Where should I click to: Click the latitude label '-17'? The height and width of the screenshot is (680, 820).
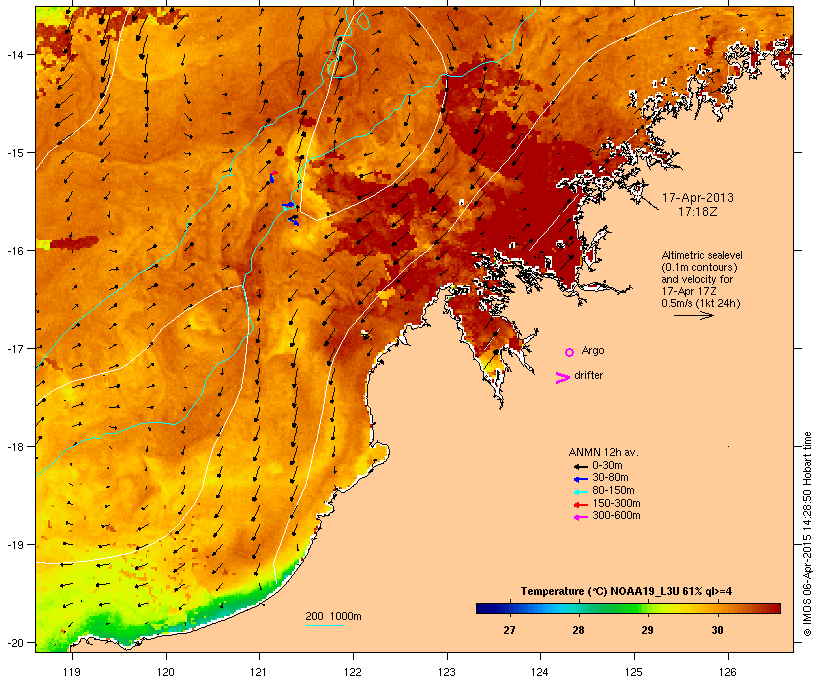[x=14, y=349]
